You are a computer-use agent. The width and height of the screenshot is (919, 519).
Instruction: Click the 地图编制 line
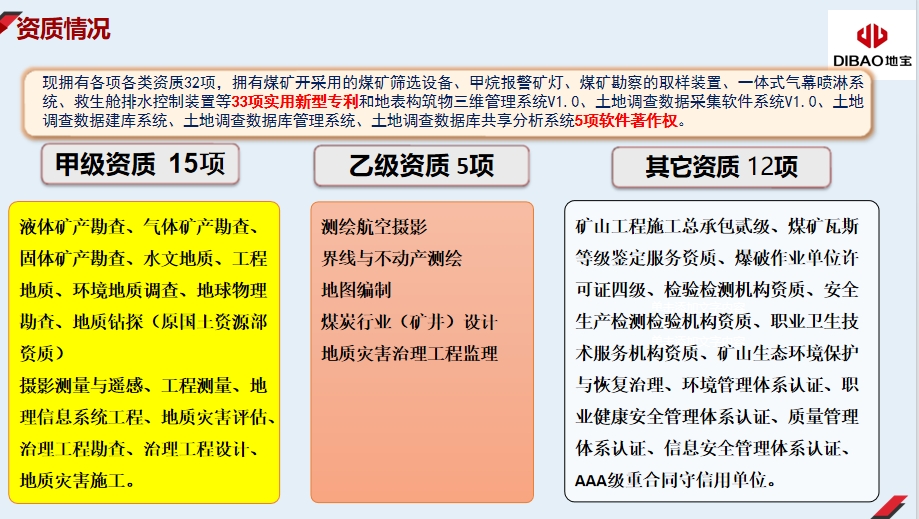point(356,290)
